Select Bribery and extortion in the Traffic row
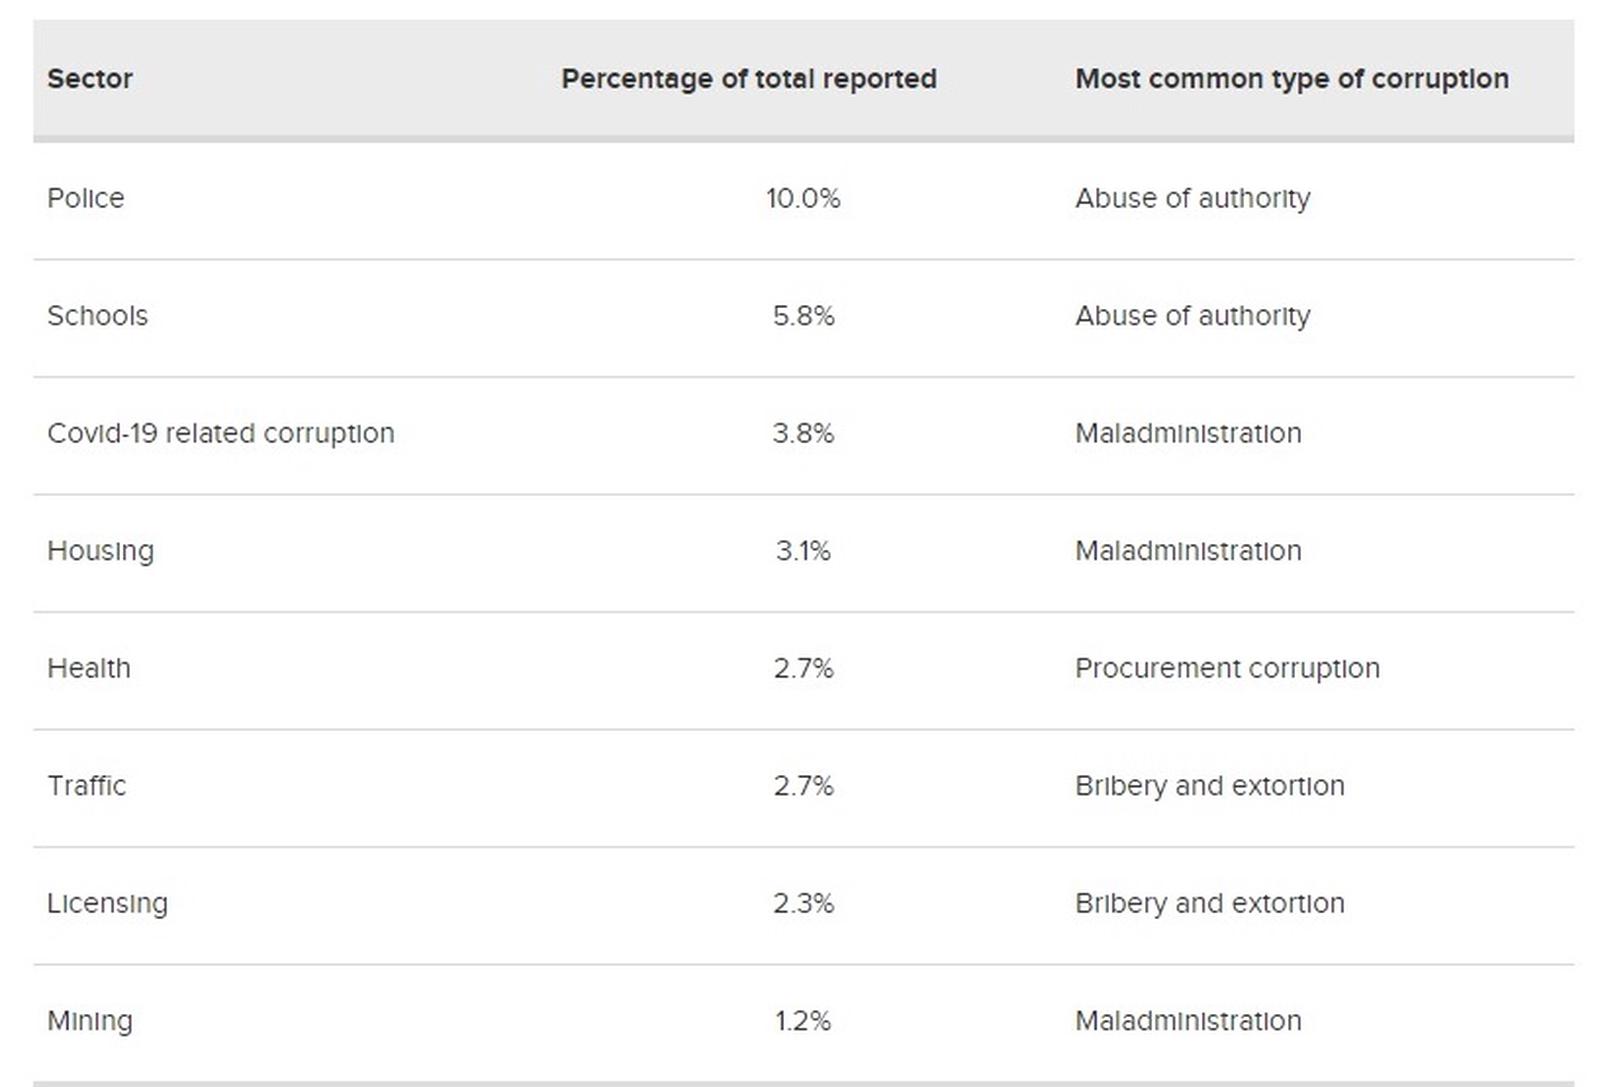 1209,786
